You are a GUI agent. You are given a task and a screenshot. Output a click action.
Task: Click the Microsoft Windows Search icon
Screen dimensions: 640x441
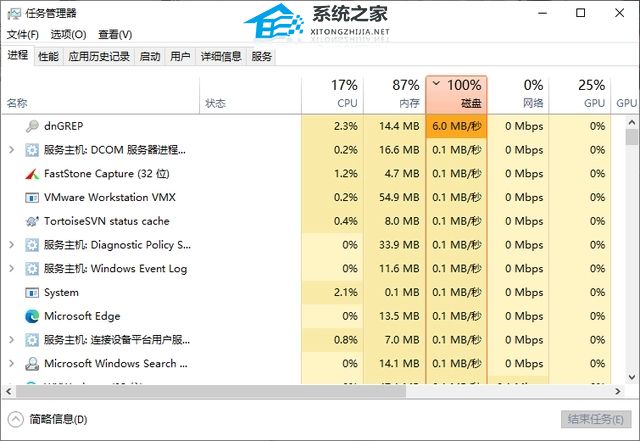click(32, 363)
